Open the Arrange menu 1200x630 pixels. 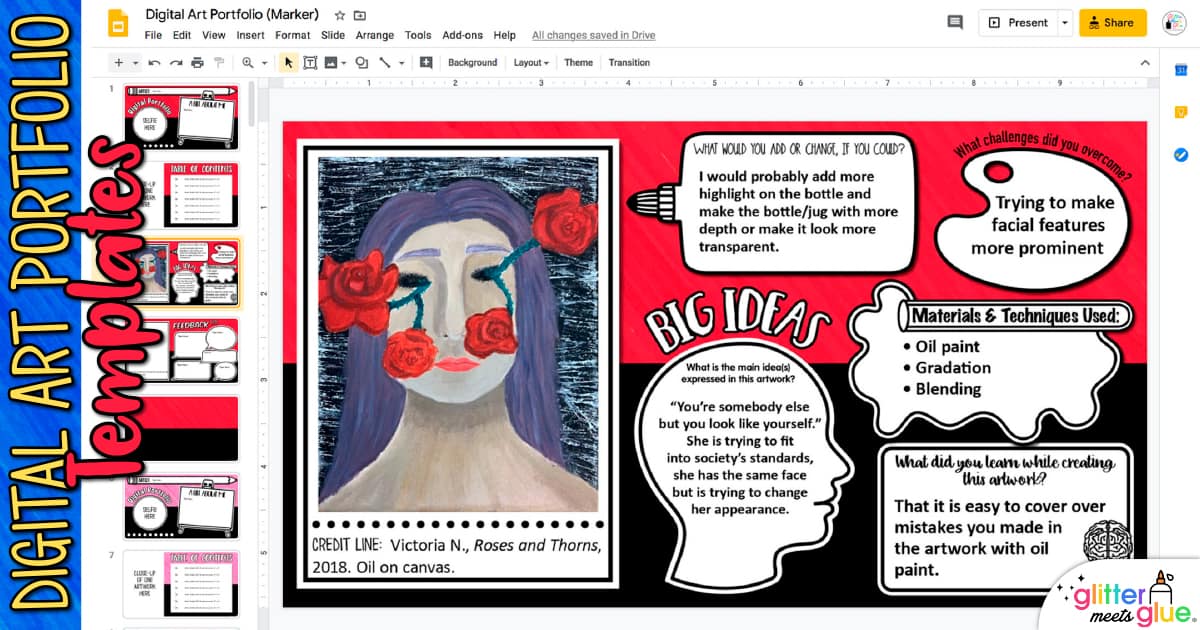374,35
